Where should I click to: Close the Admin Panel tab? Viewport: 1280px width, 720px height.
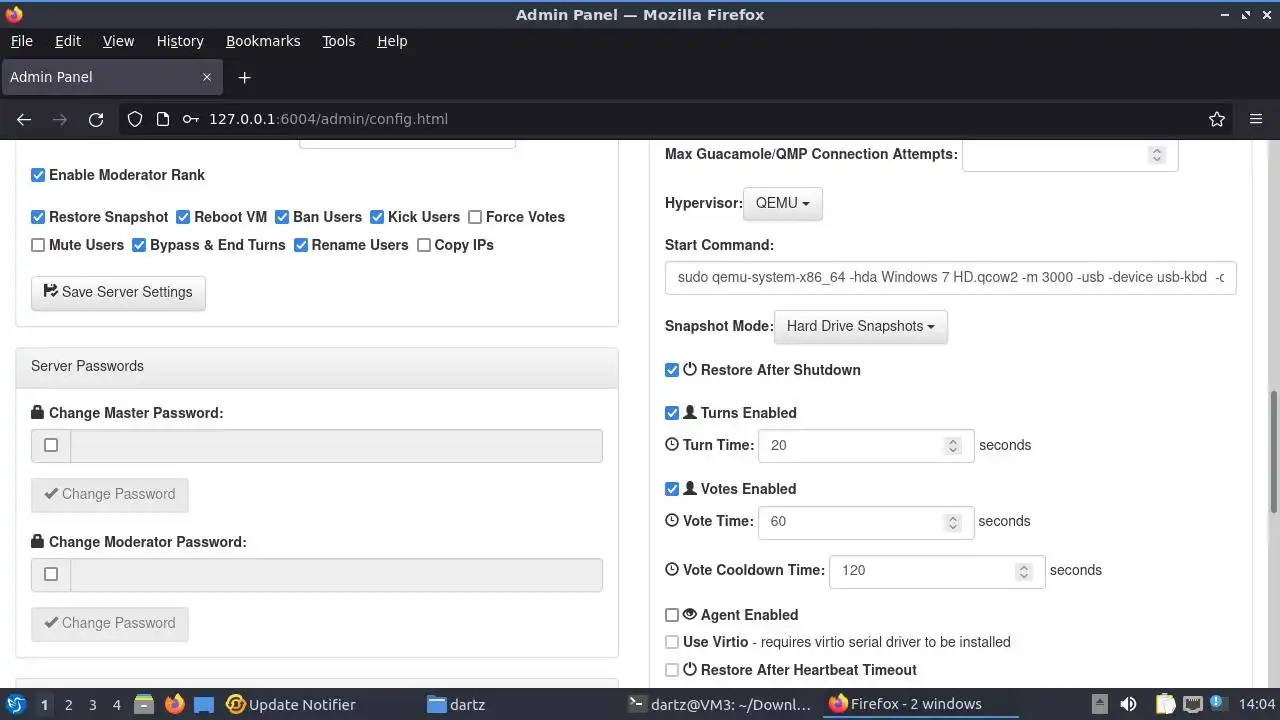pyautogui.click(x=207, y=77)
